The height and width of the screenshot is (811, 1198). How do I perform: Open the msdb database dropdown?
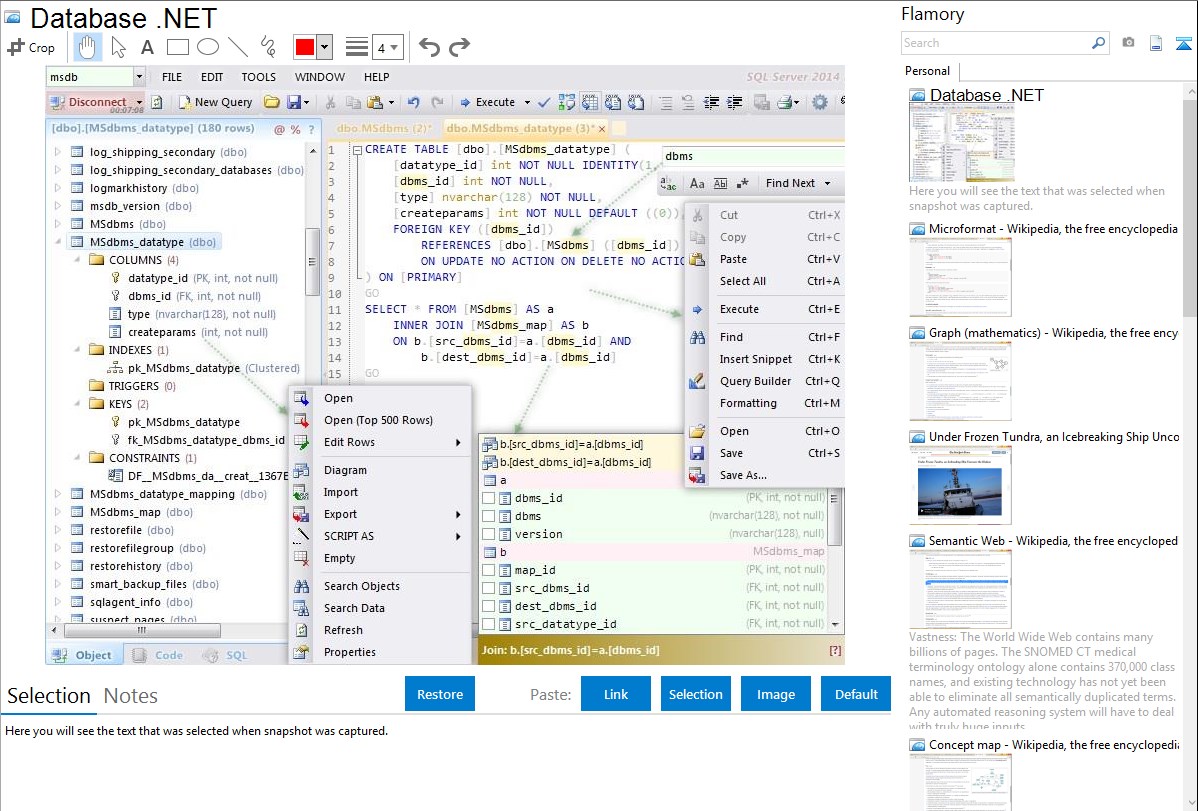[x=139, y=76]
